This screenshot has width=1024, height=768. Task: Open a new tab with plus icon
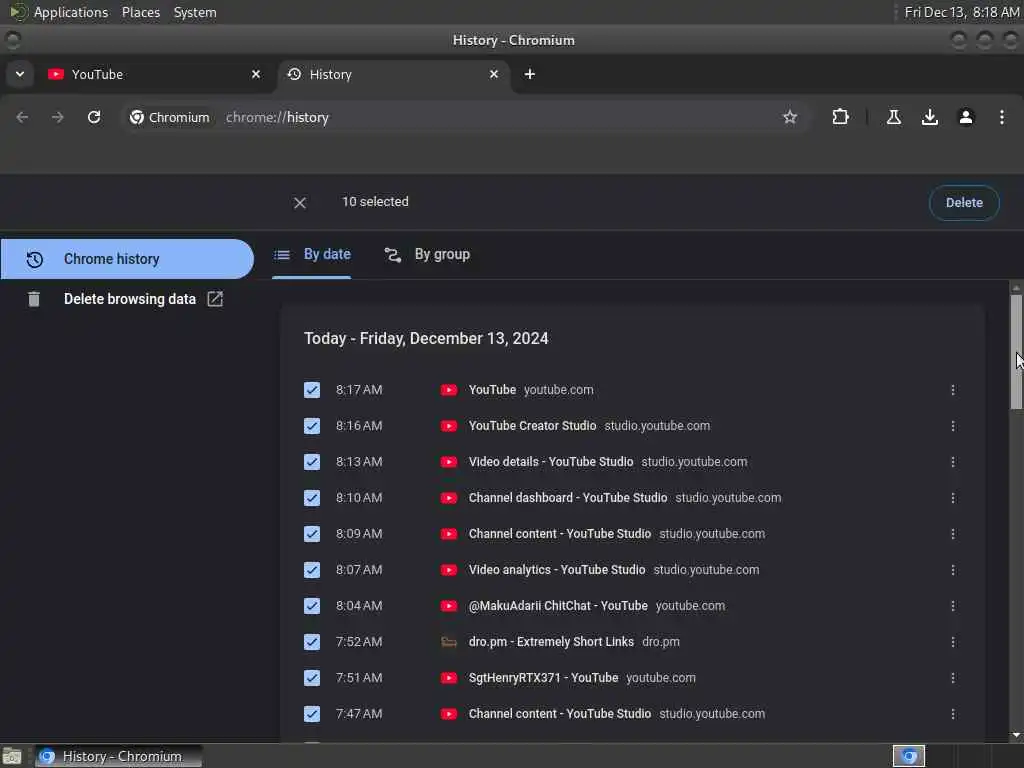coord(530,74)
